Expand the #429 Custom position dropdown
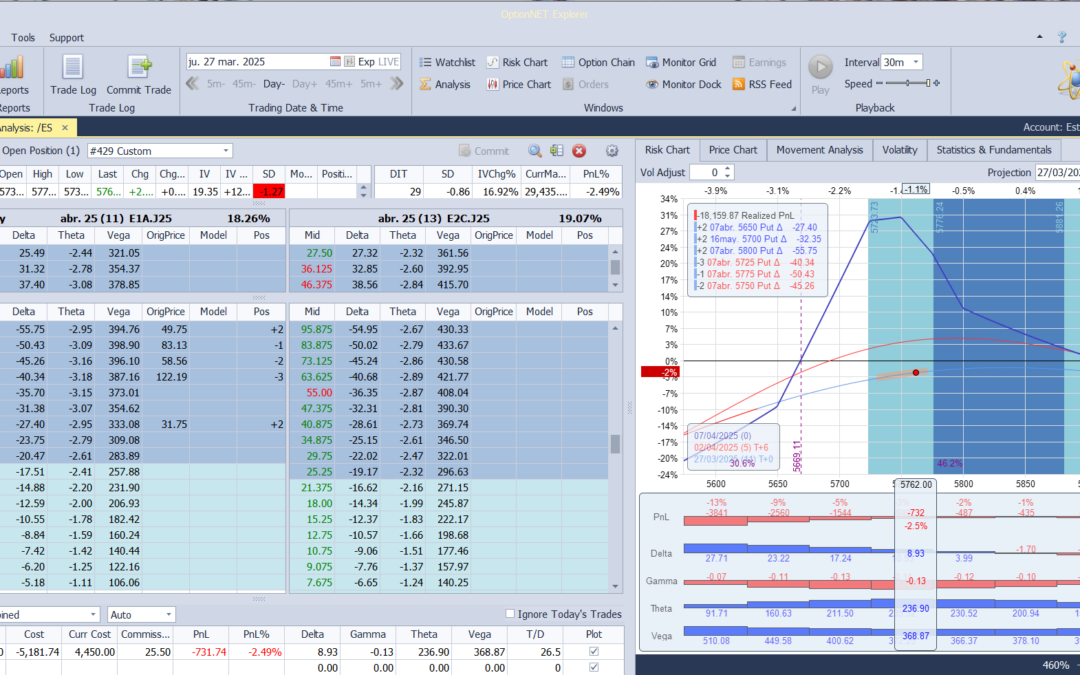Screen dimensions: 1080x675 point(226,151)
